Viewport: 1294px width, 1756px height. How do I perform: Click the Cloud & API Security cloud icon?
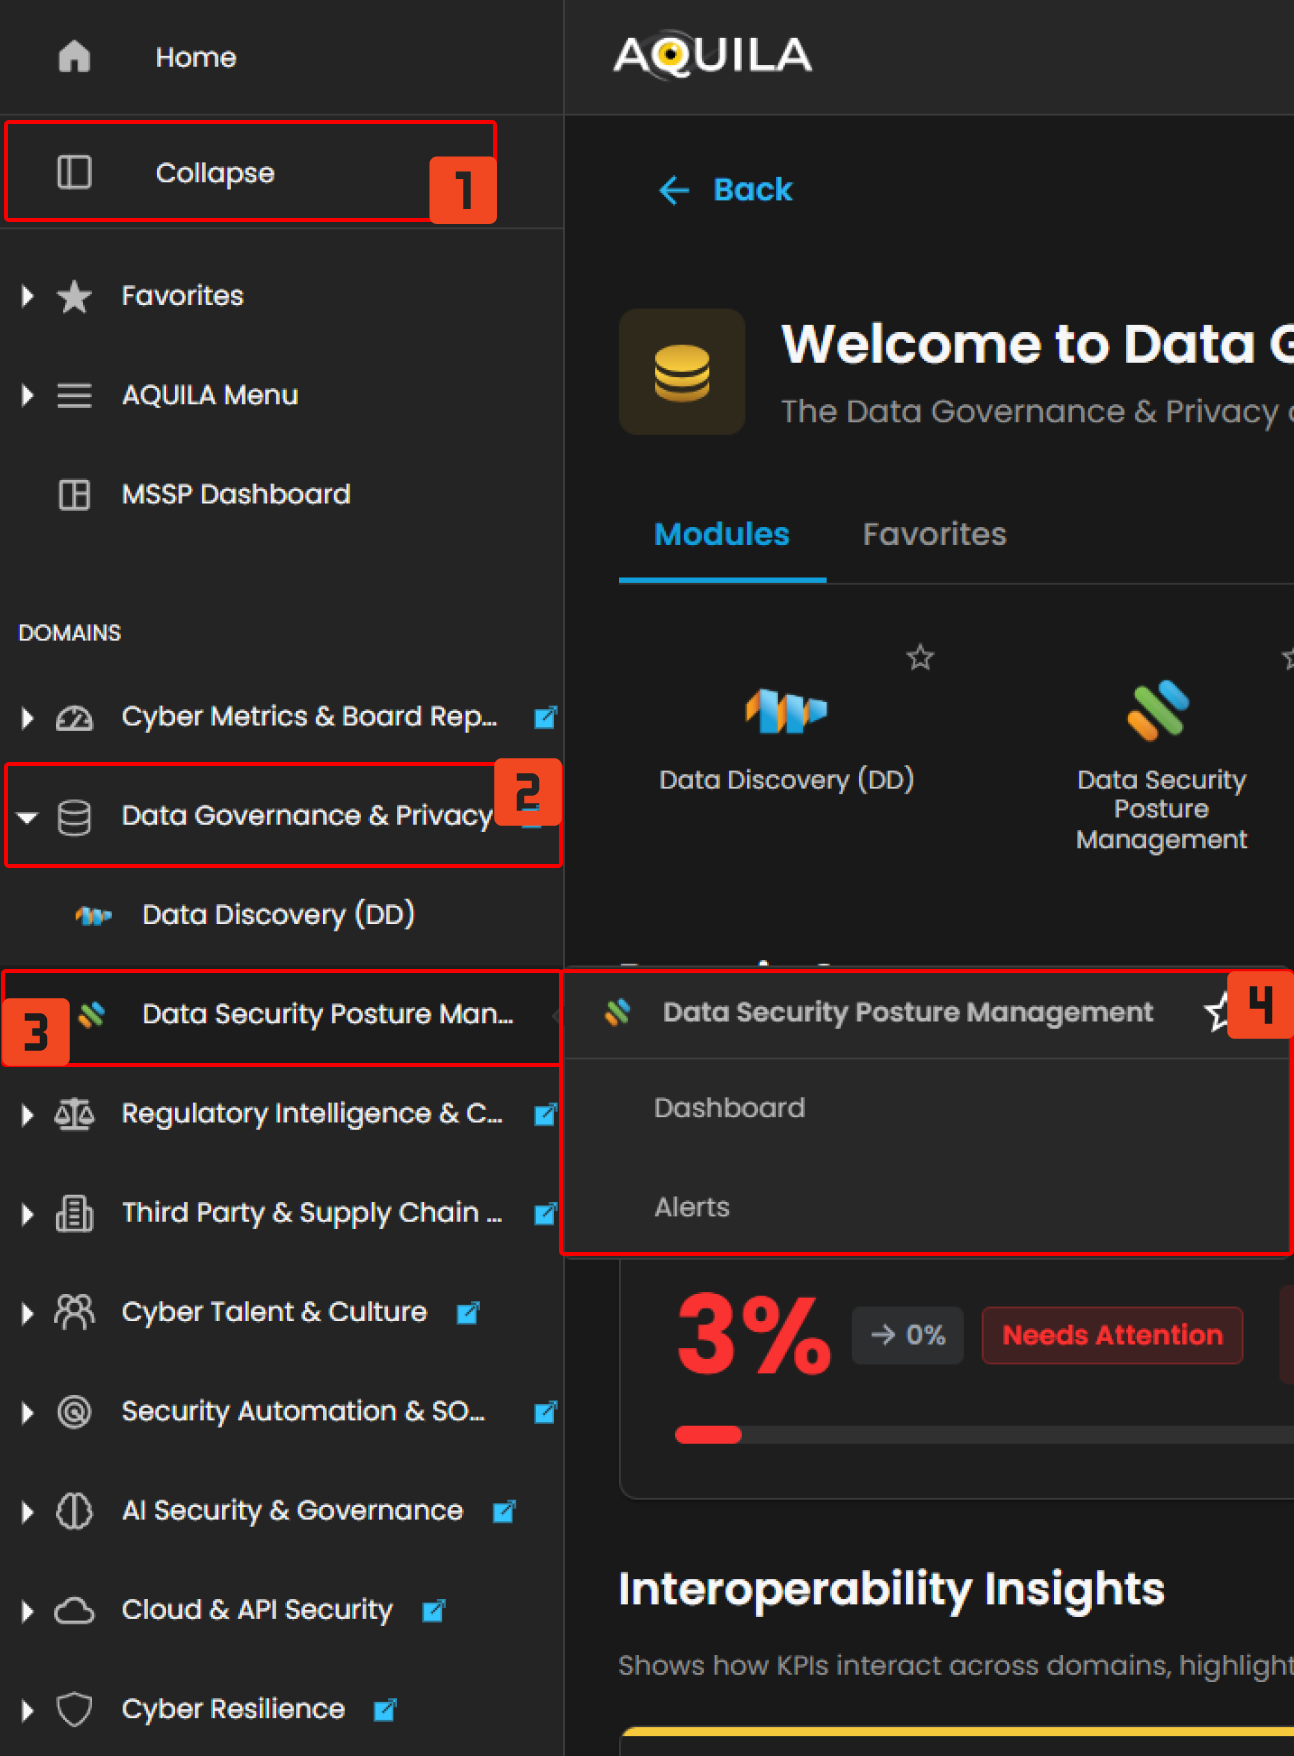pos(74,1610)
